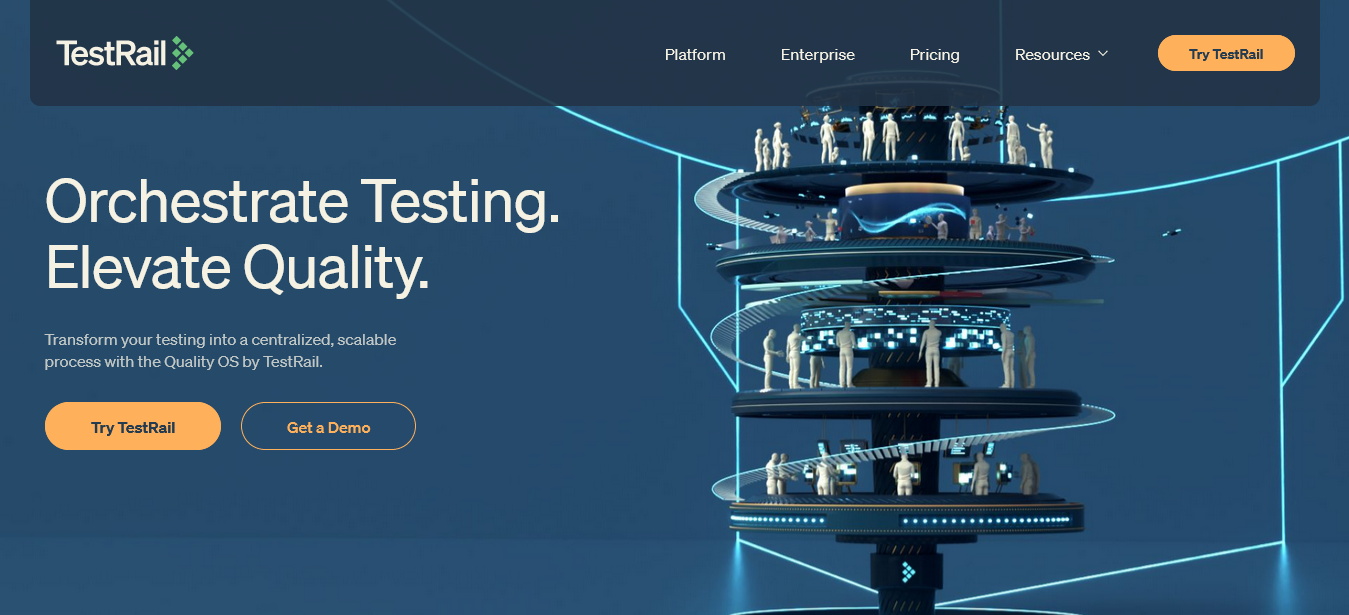
Task: Click the TestRail wordmark in the header
Action: pyautogui.click(x=110, y=54)
